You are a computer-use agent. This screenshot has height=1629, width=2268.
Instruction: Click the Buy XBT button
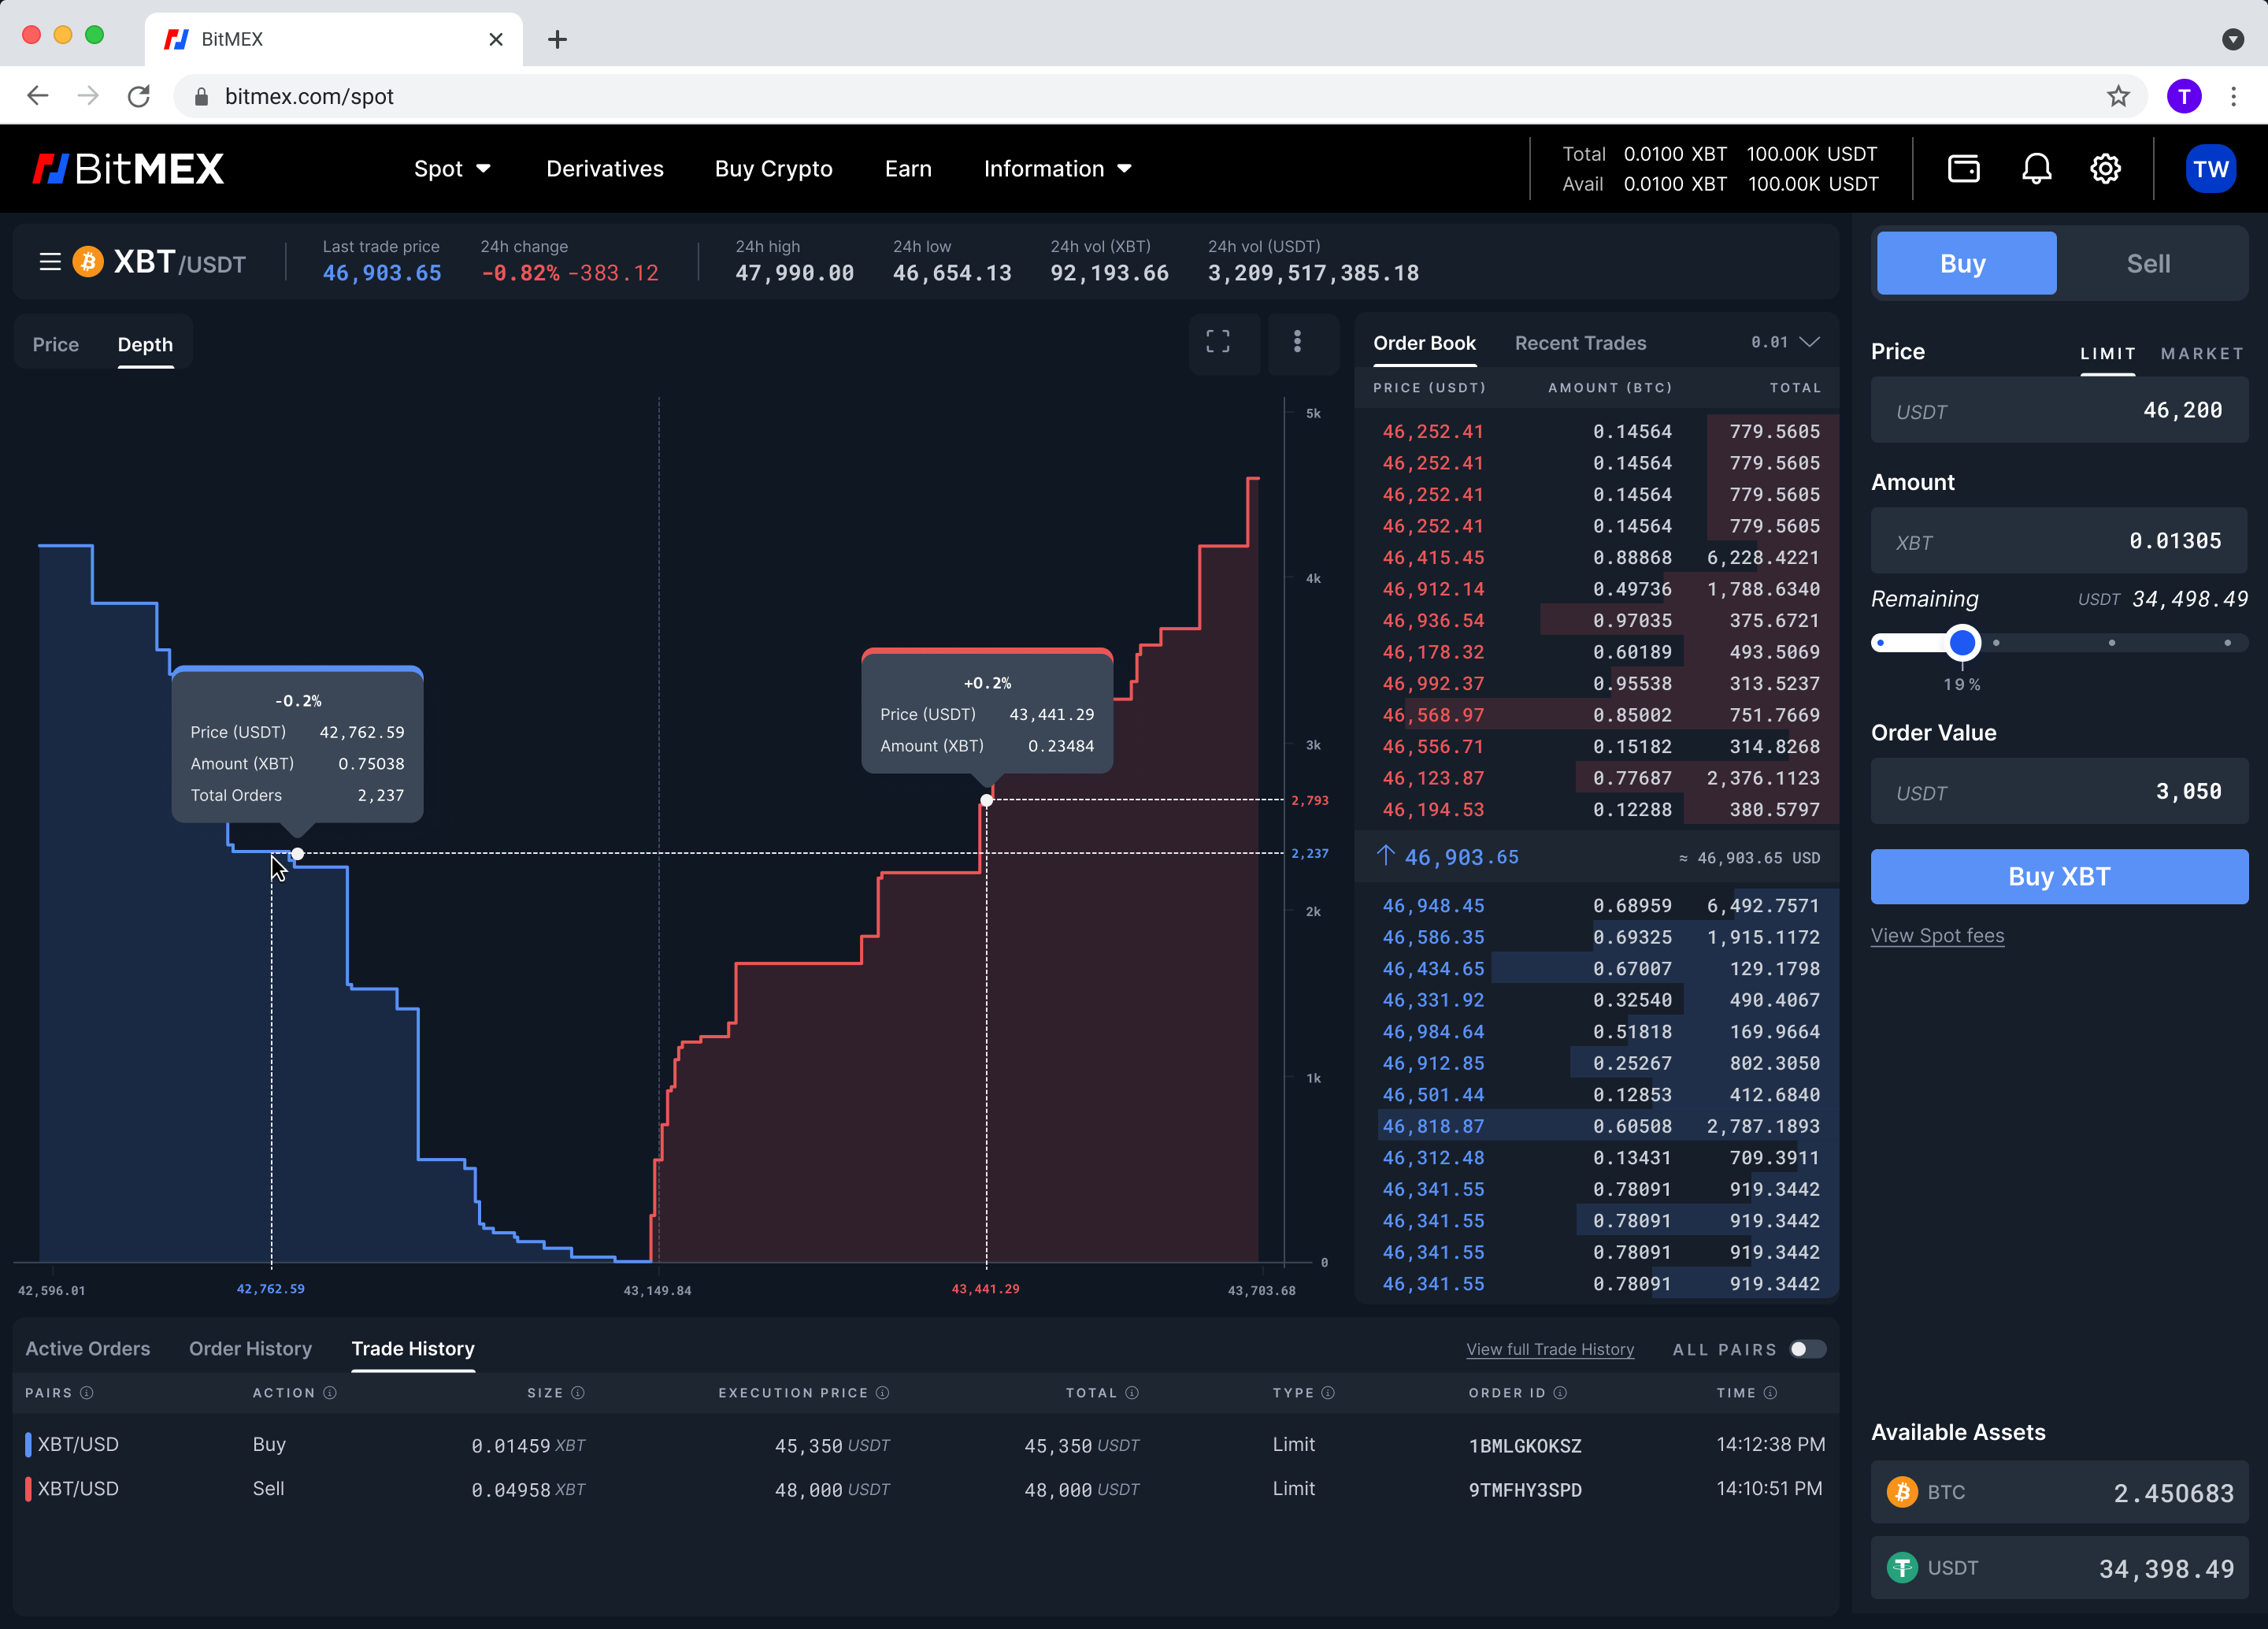click(2059, 877)
